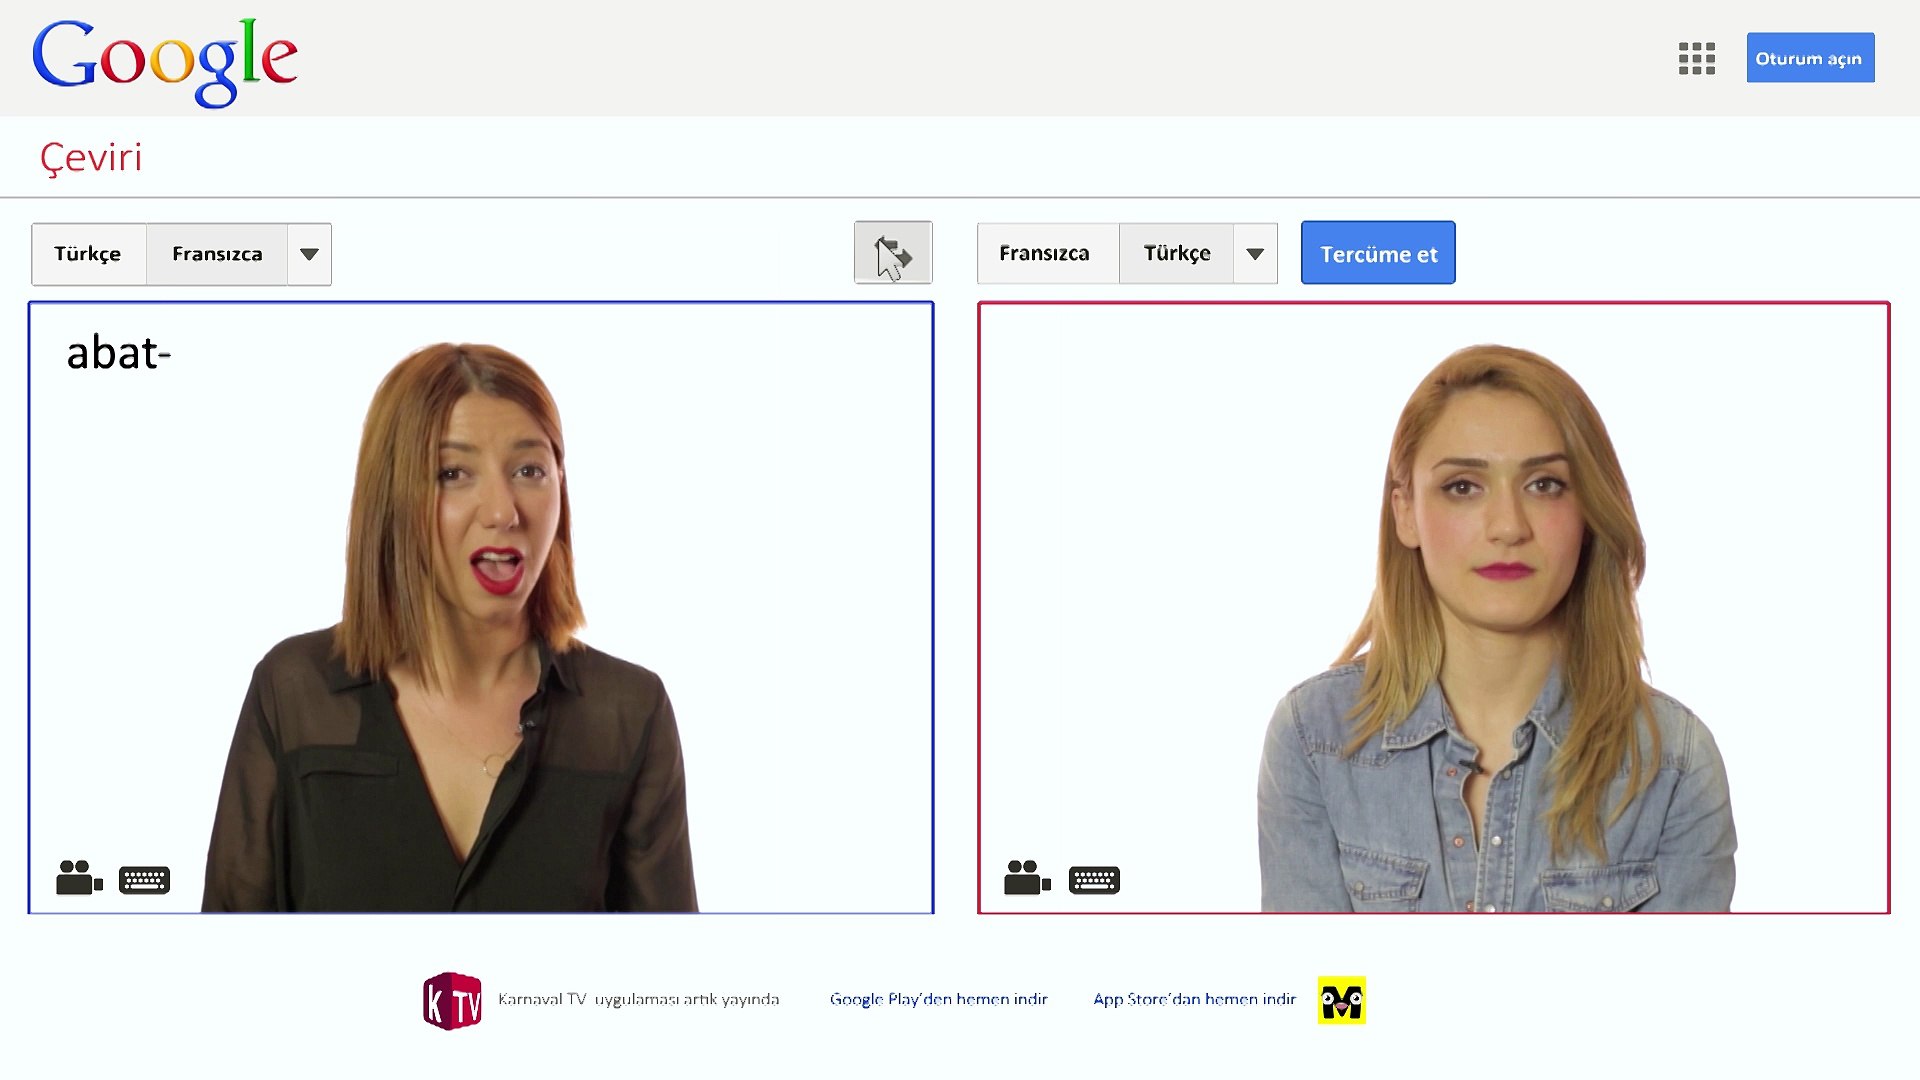Expand source language dropdown arrow
Screen dimensions: 1920x1080
tap(309, 254)
